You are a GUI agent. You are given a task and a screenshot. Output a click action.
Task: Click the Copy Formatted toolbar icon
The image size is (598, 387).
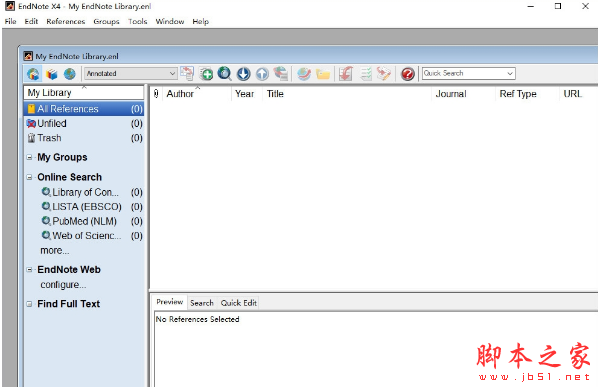pos(187,73)
